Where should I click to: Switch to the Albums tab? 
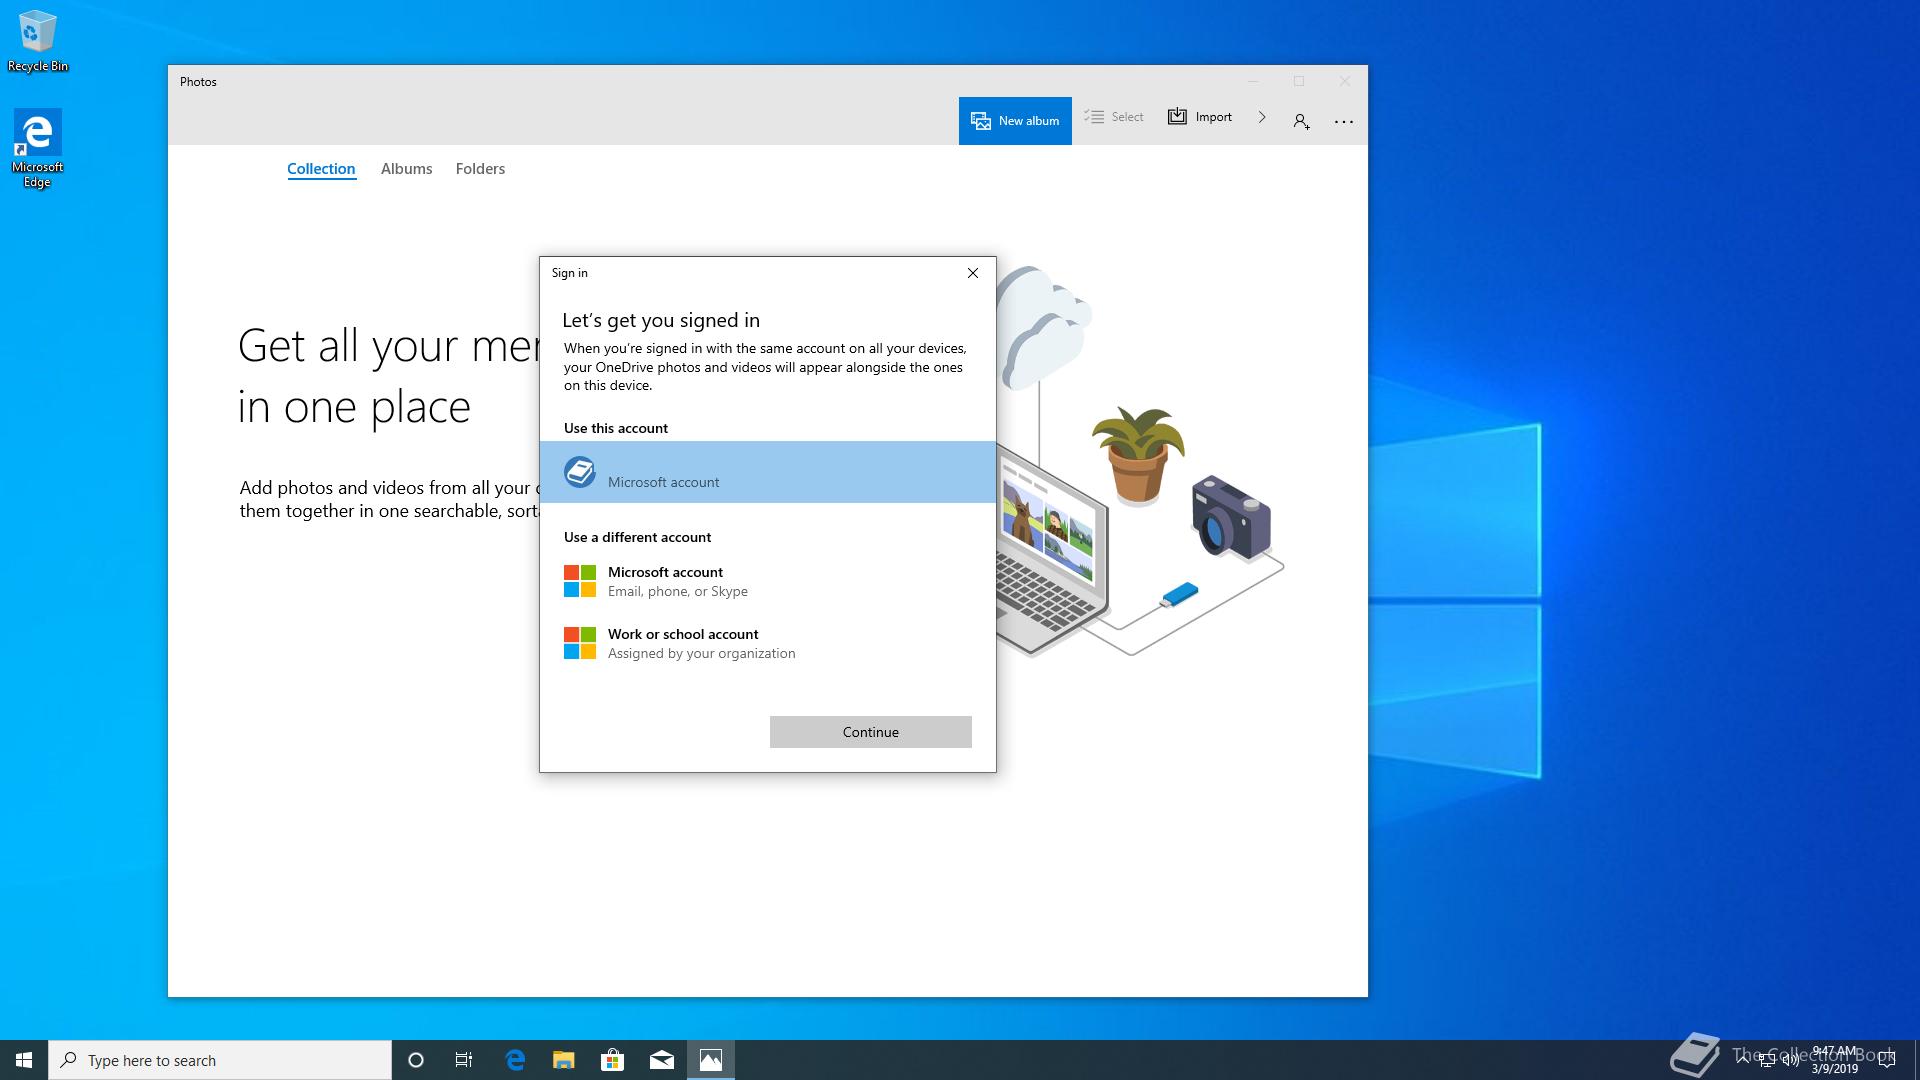pos(406,169)
